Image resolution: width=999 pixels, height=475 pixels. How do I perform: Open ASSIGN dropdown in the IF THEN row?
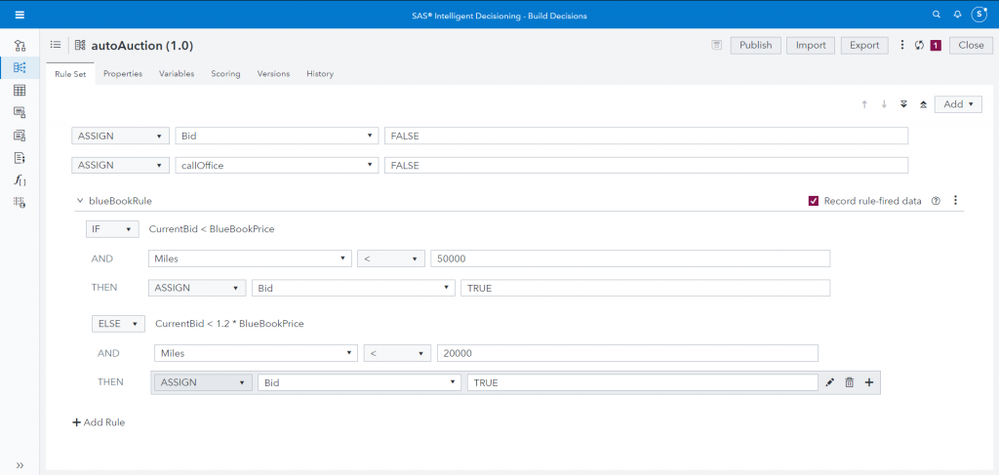(x=197, y=288)
